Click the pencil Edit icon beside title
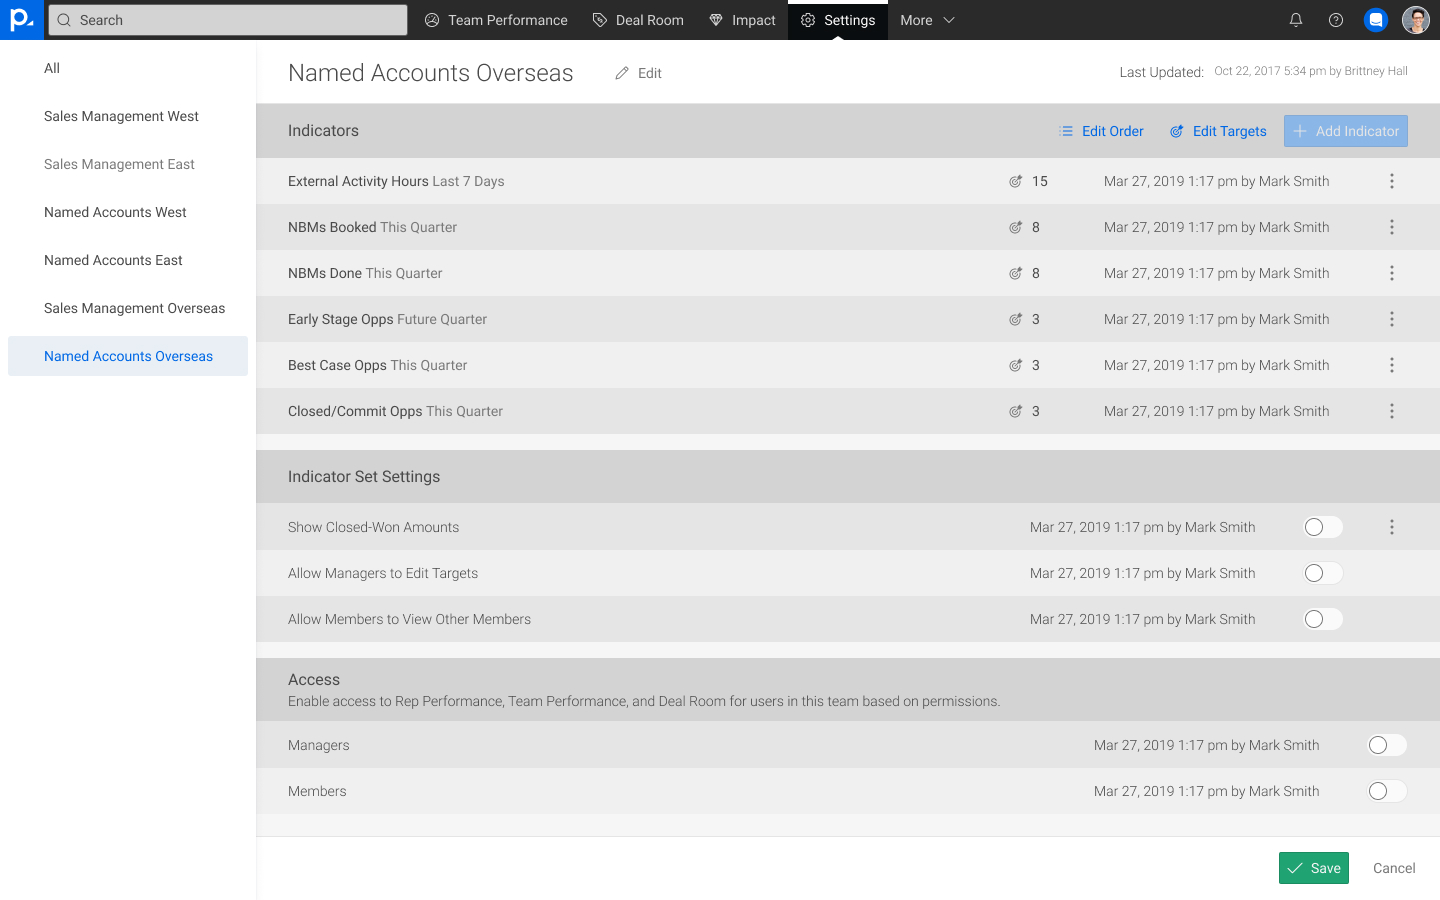 [x=622, y=73]
